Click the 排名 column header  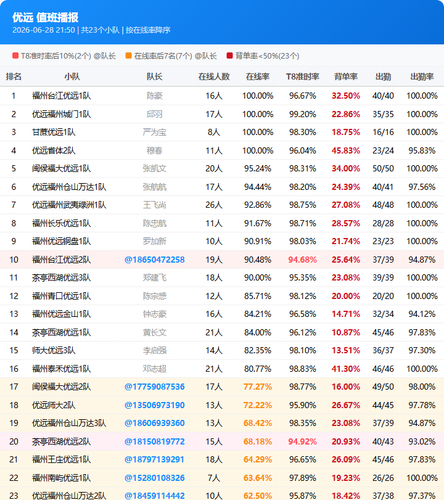coord(14,77)
